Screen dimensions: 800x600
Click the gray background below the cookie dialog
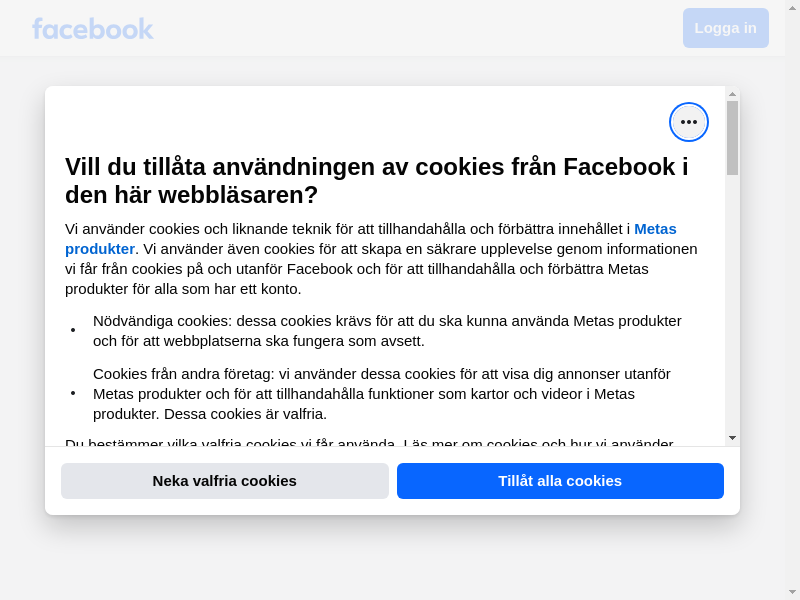click(392, 556)
